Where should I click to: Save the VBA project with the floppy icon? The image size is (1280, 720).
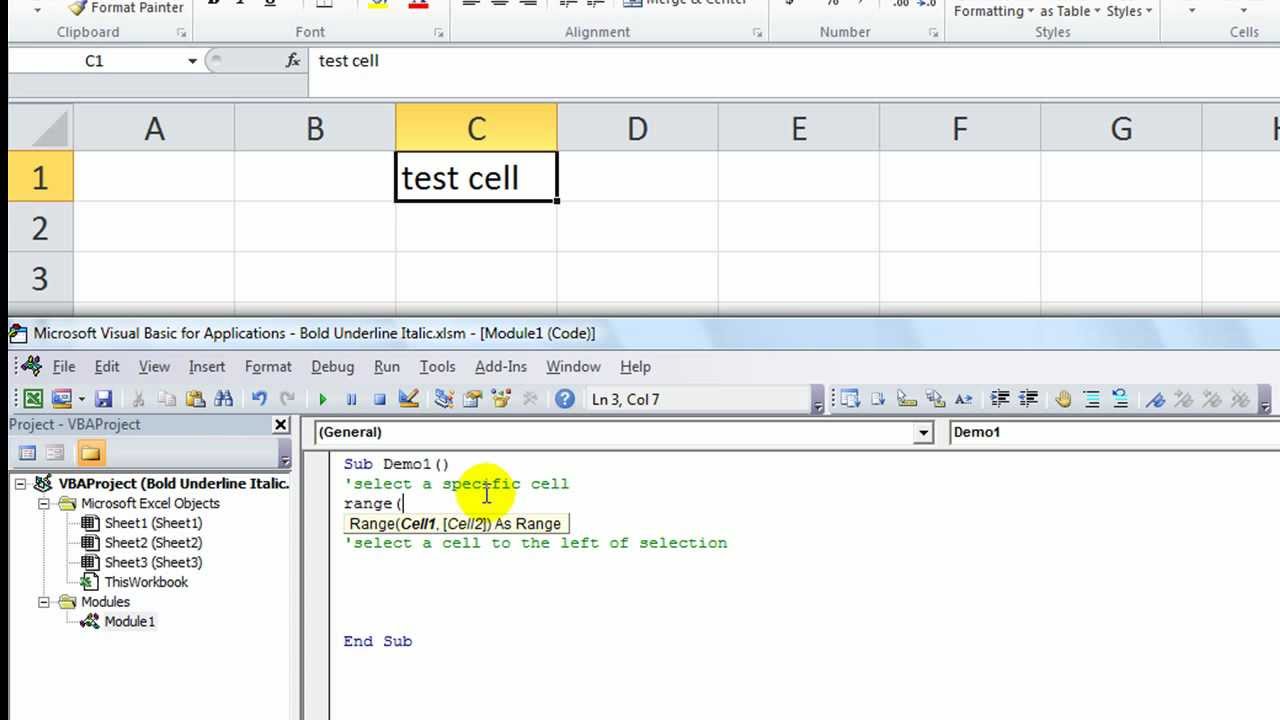click(x=103, y=399)
